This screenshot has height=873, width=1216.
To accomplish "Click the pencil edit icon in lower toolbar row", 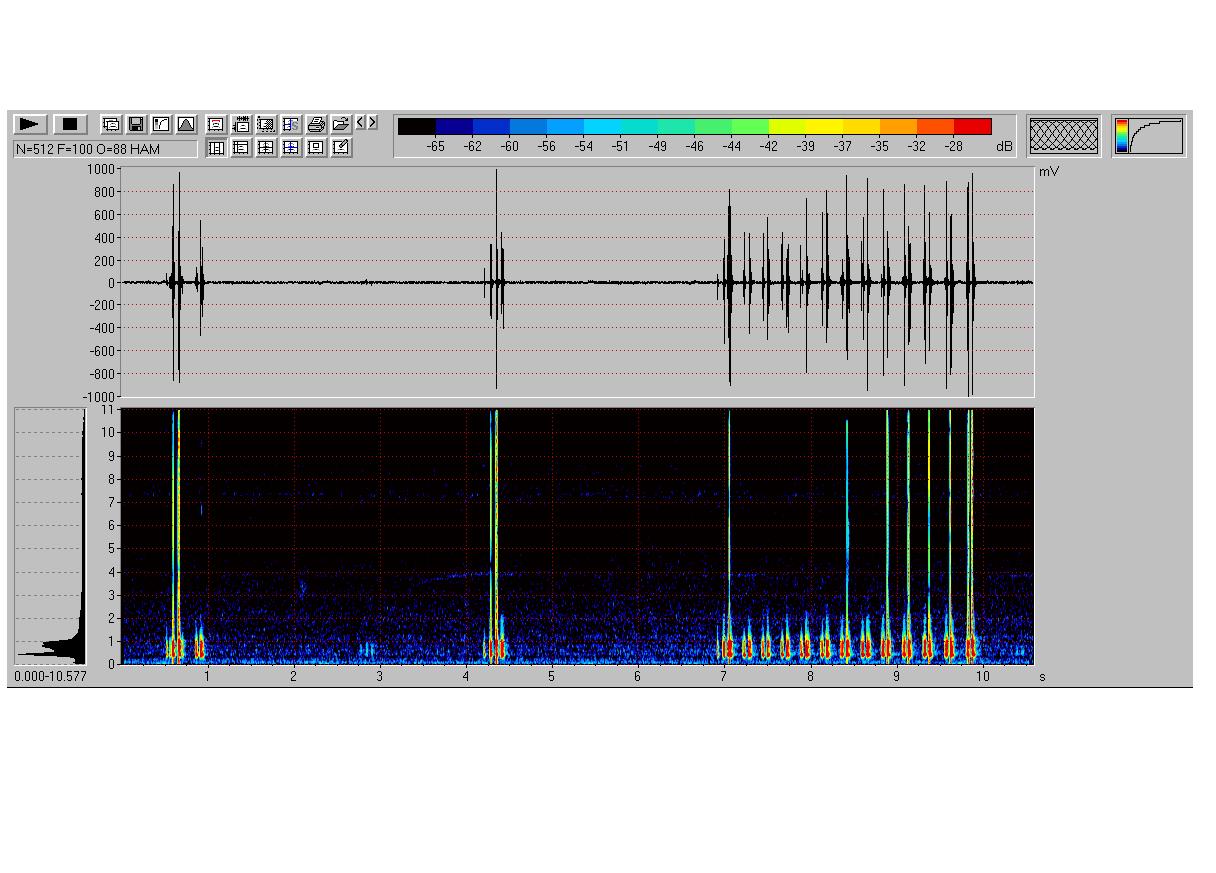I will tap(341, 148).
